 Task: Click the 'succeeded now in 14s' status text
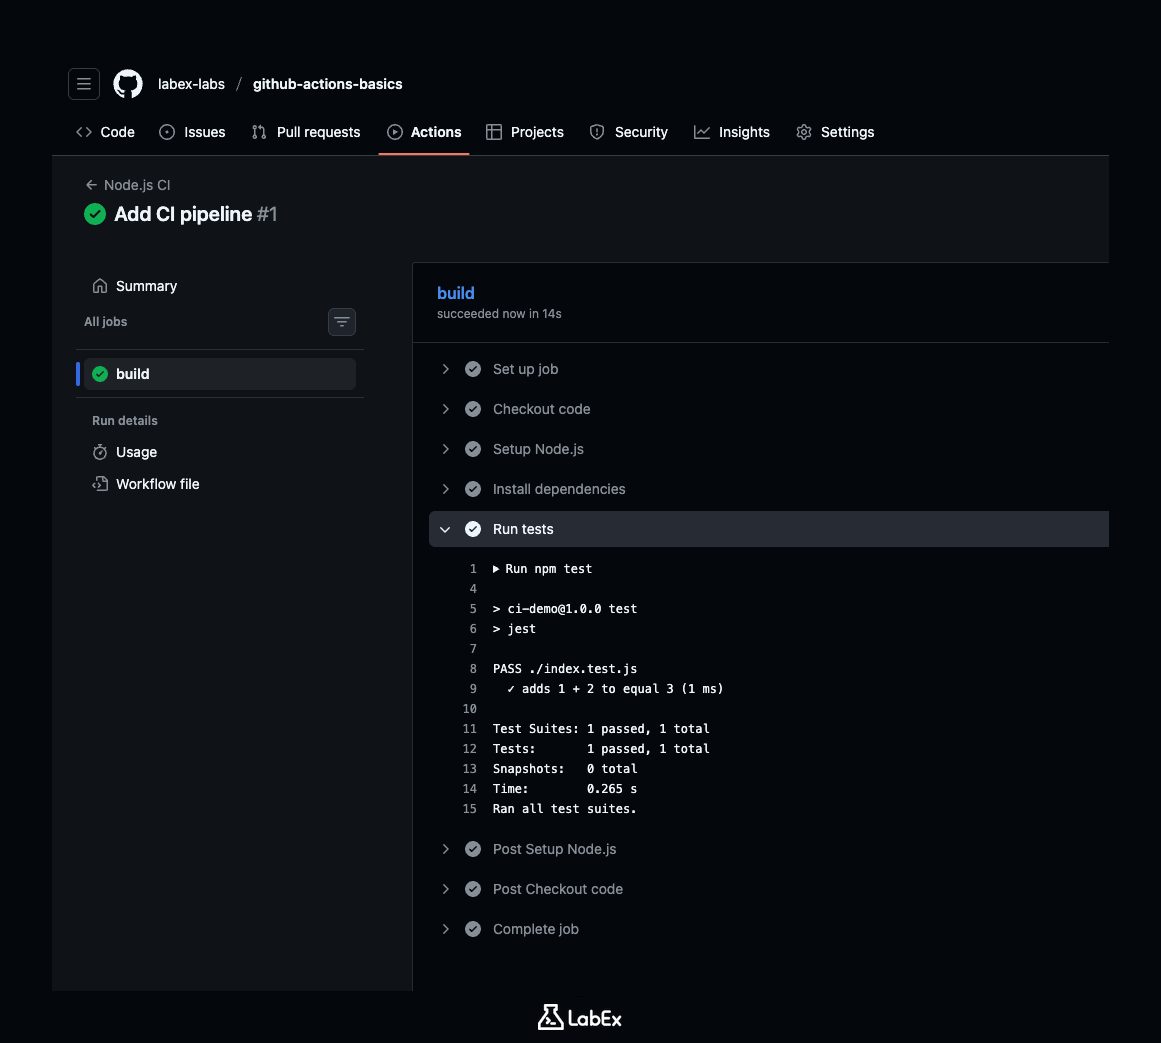(499, 314)
